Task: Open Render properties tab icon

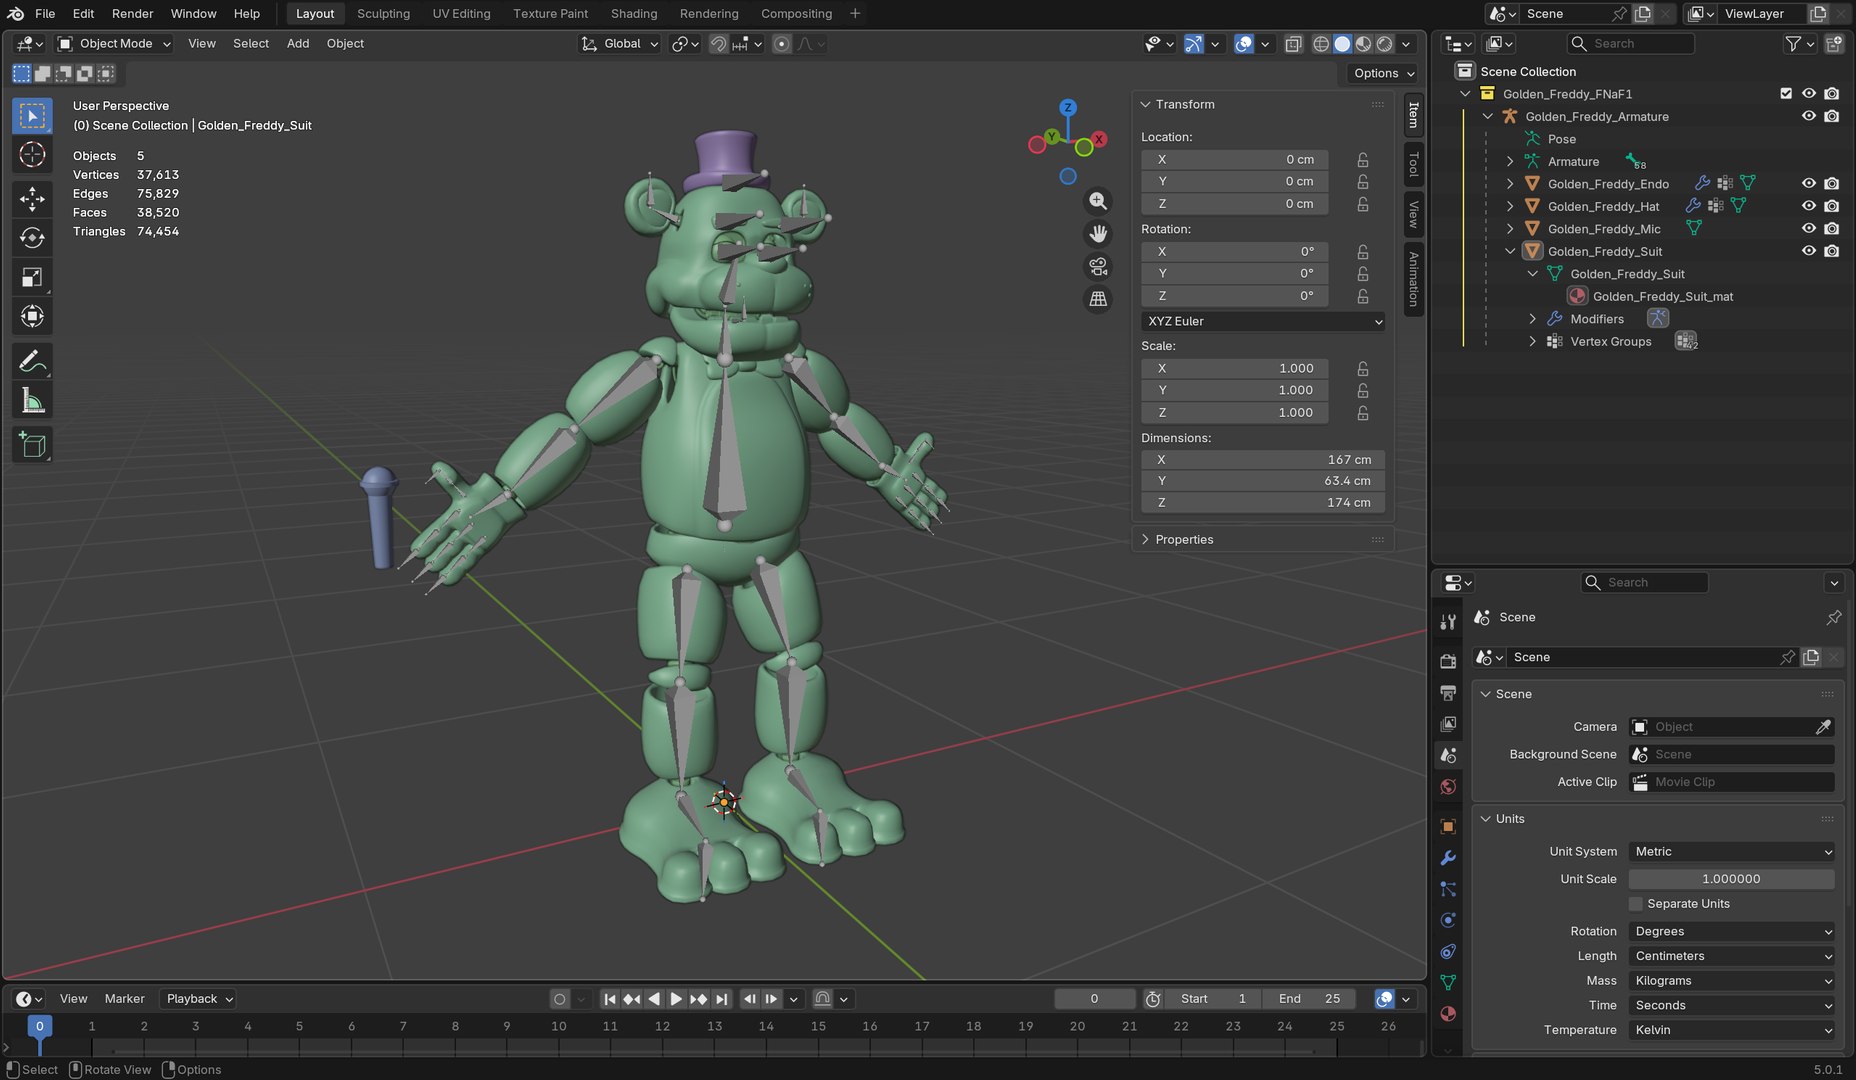Action: click(1447, 661)
